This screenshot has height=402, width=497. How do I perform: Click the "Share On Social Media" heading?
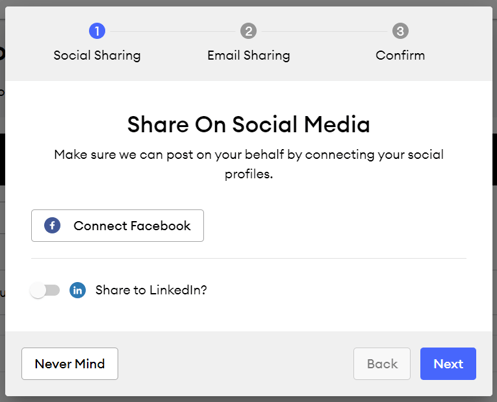pos(249,124)
